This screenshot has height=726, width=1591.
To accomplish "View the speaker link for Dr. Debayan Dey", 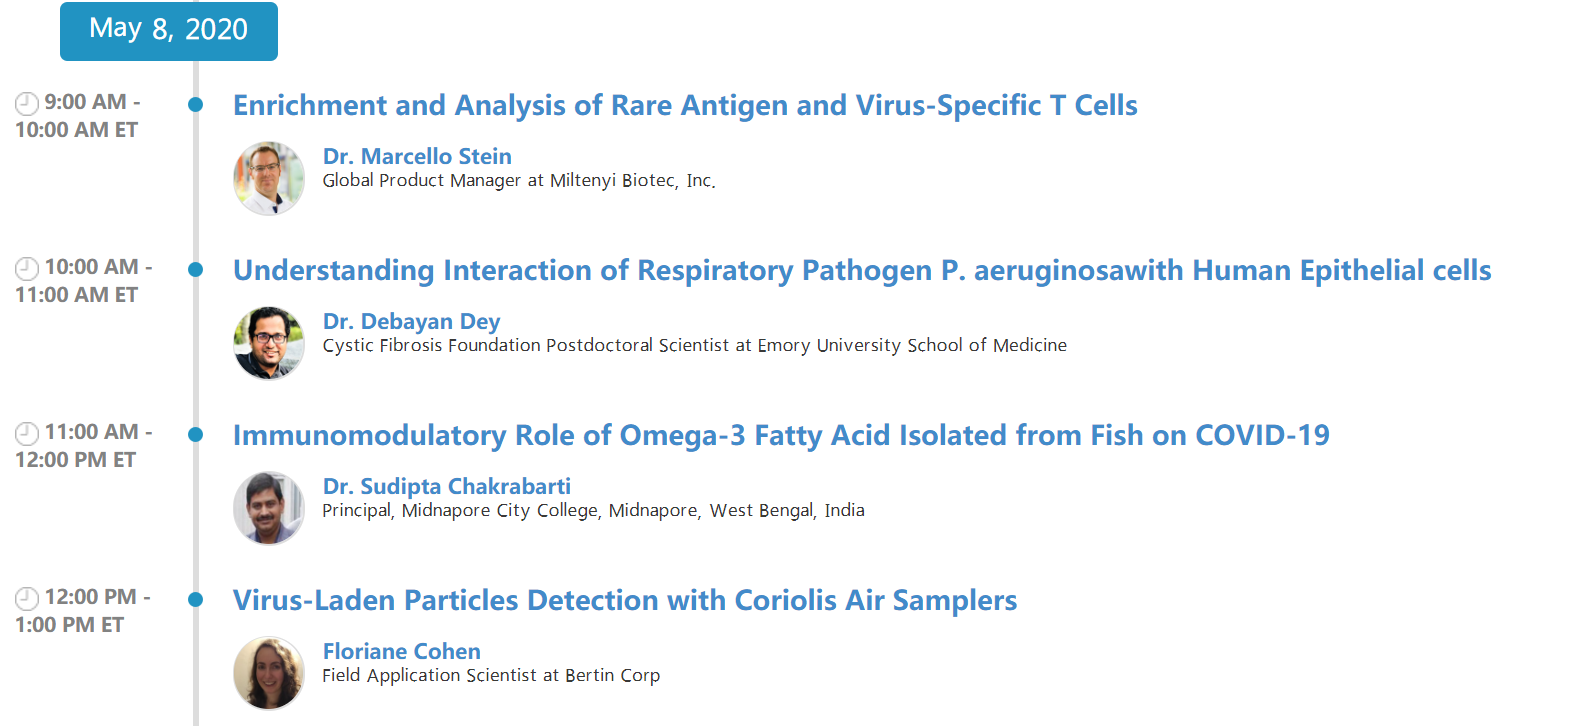I will (x=411, y=321).
